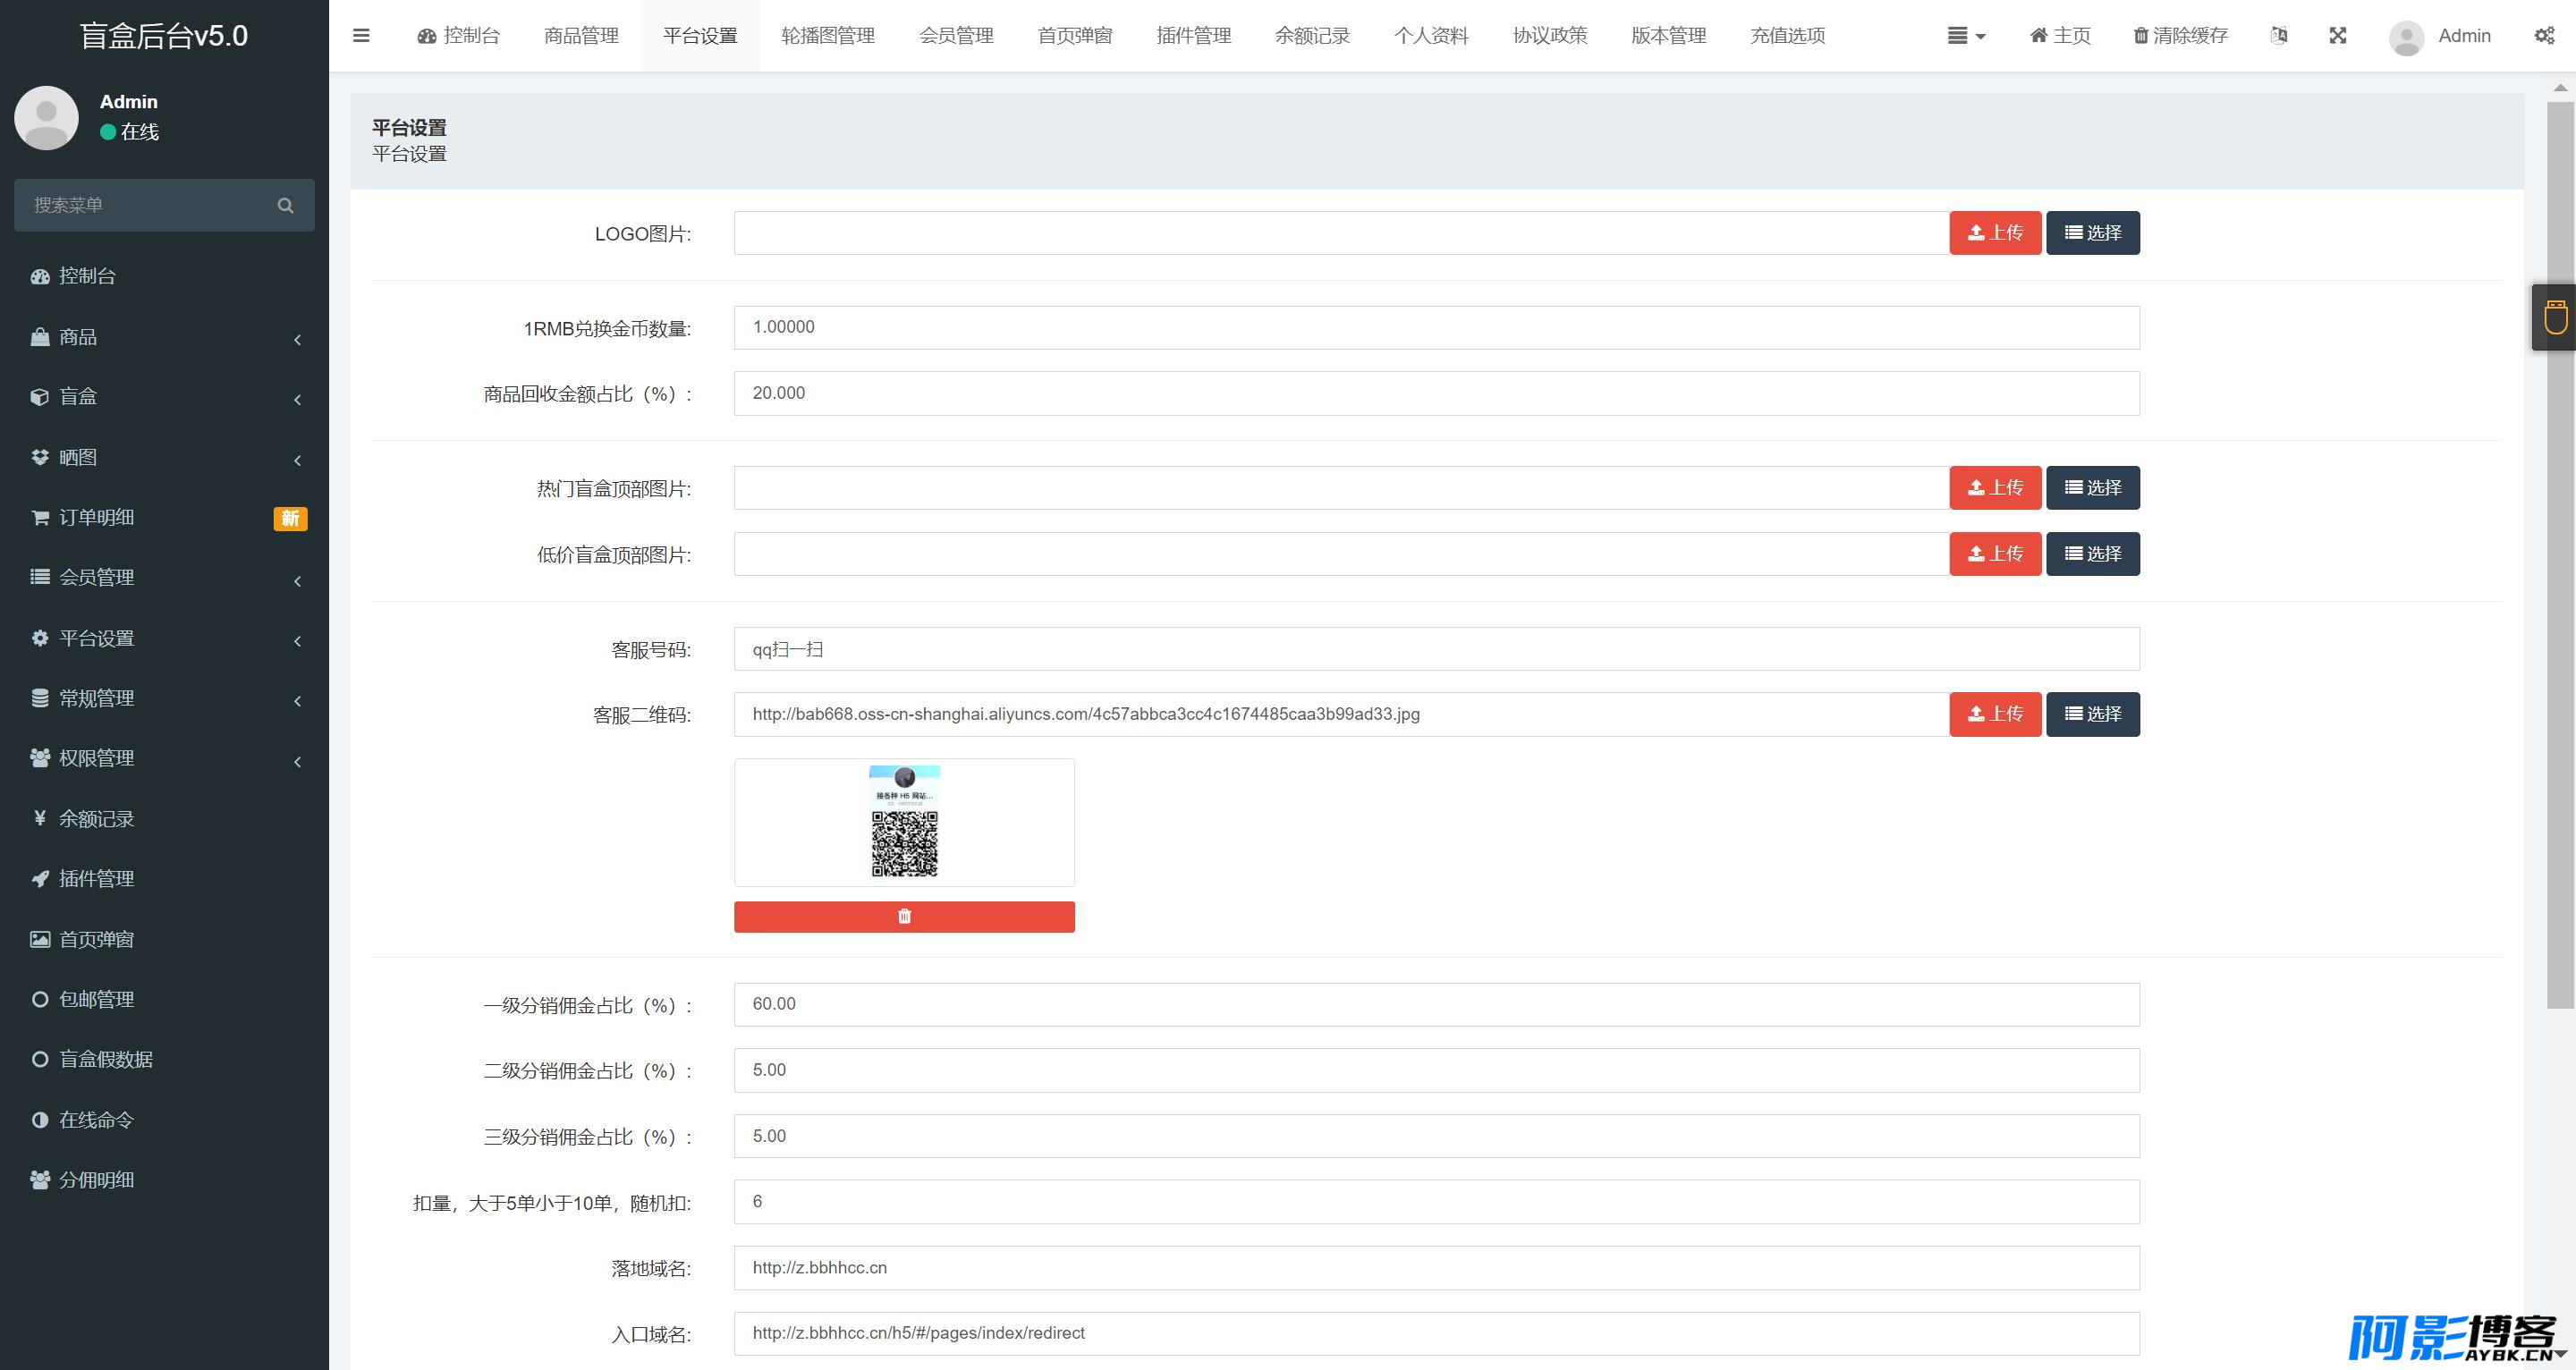Click the fullscreen expand icon in header
Viewport: 2576px width, 1370px height.
(x=2337, y=36)
